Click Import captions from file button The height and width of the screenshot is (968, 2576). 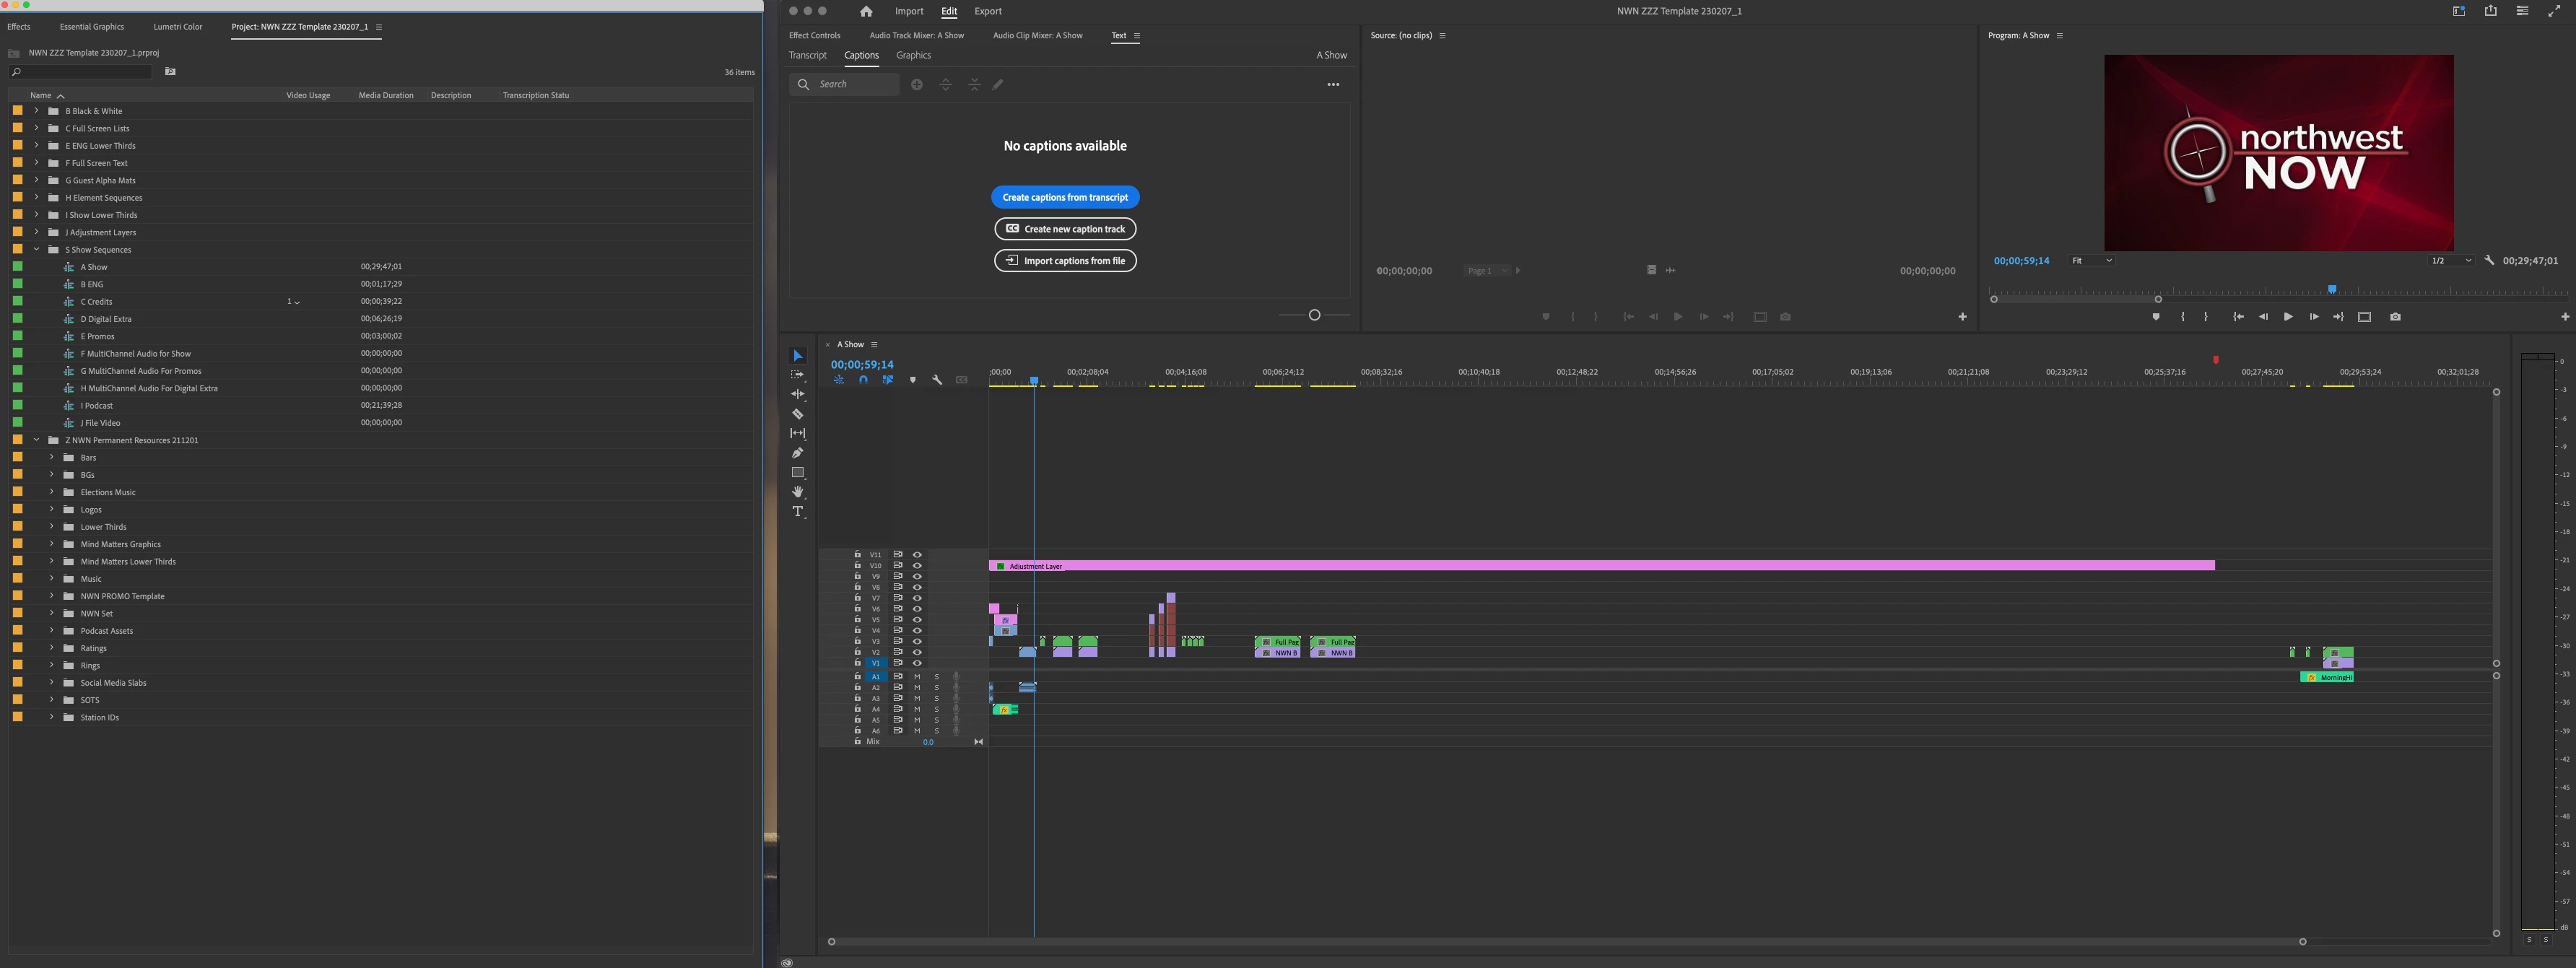[1065, 261]
